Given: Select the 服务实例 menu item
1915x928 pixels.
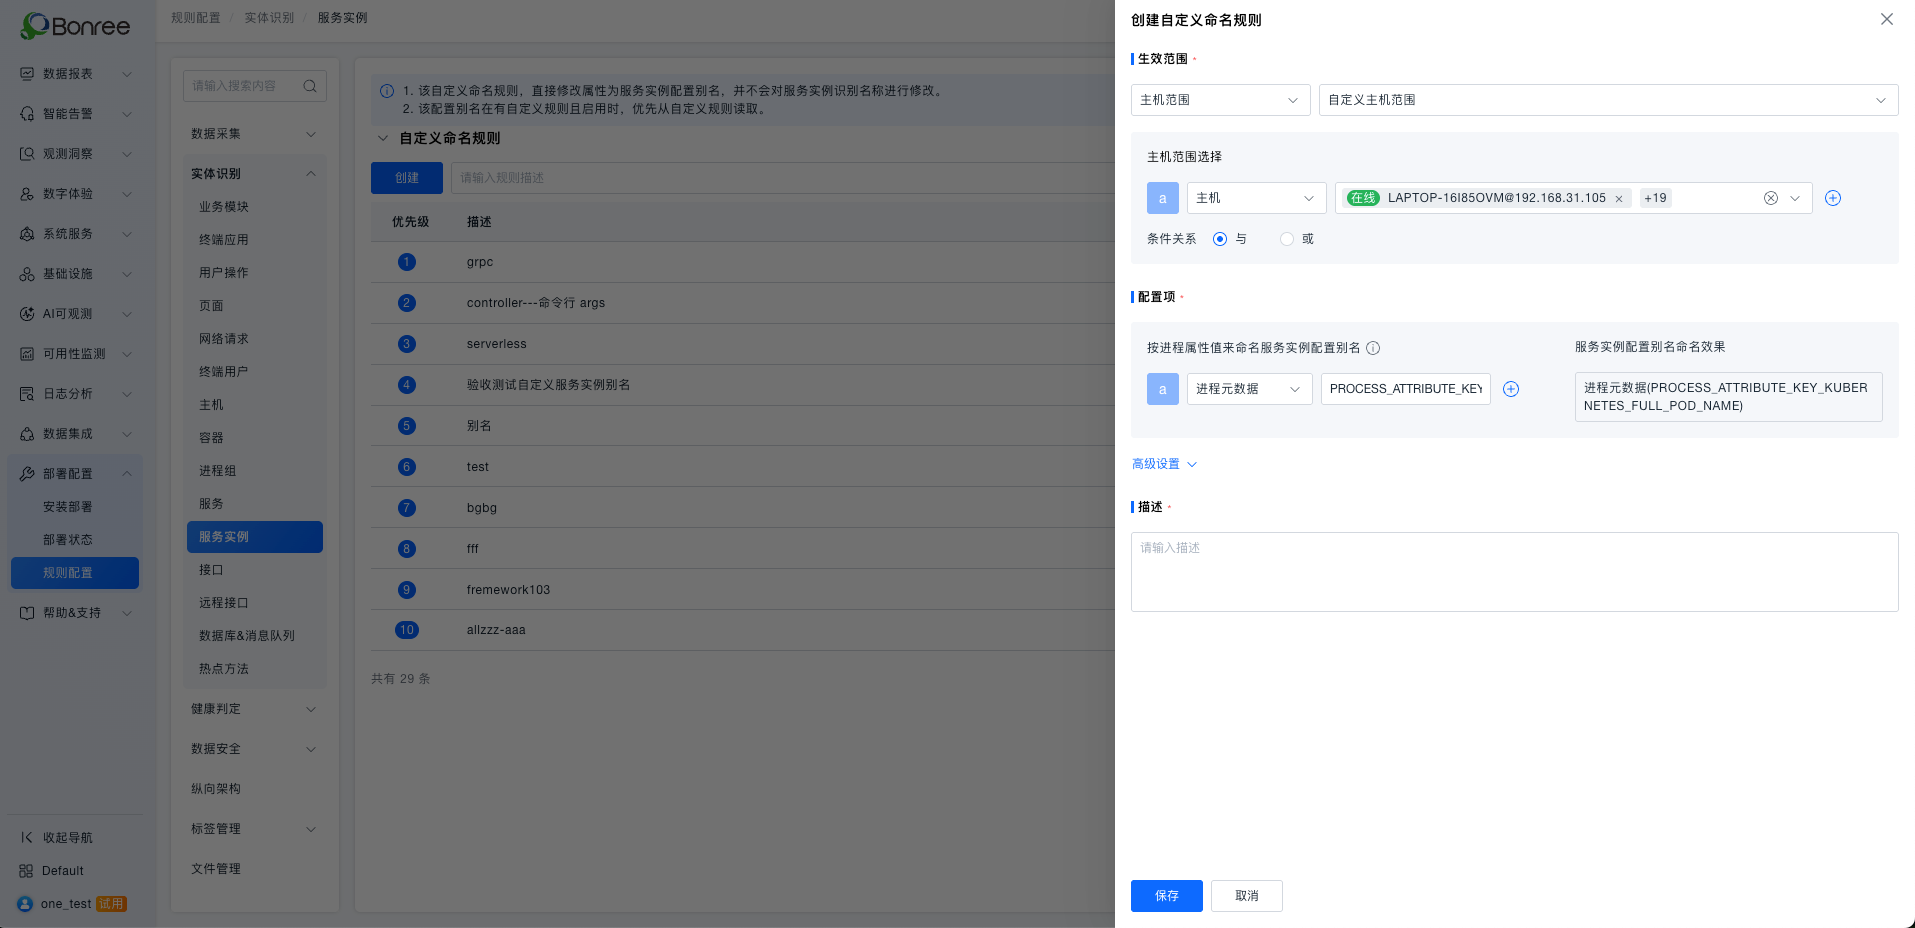Looking at the screenshot, I should click(254, 537).
